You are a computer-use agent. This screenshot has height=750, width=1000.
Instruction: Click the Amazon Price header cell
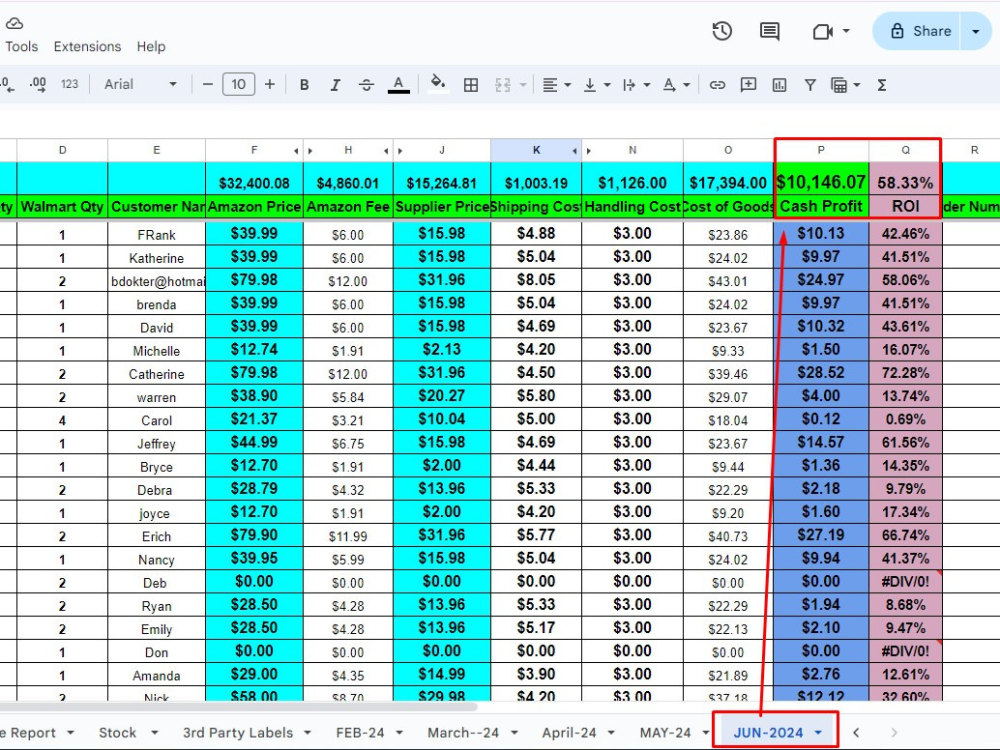coord(254,207)
